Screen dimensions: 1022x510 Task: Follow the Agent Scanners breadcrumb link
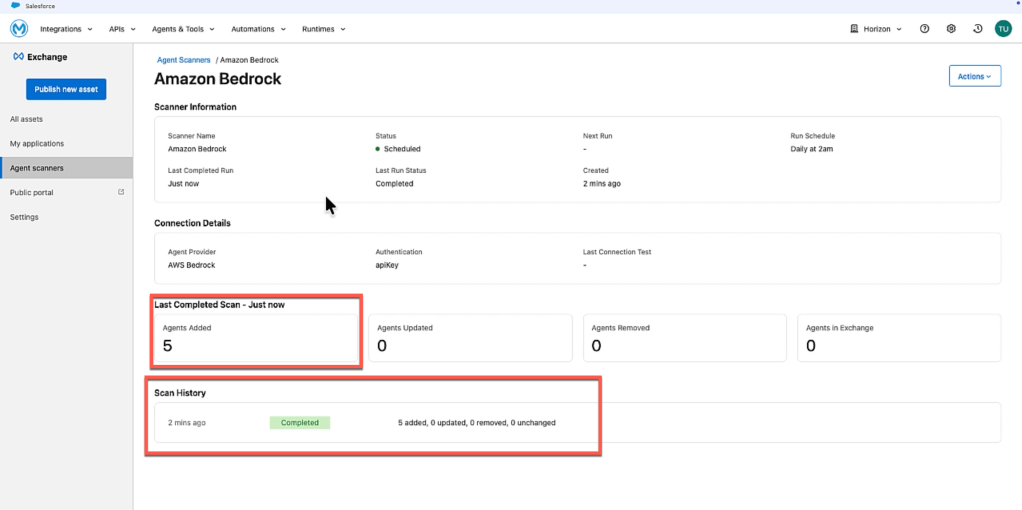pos(184,60)
